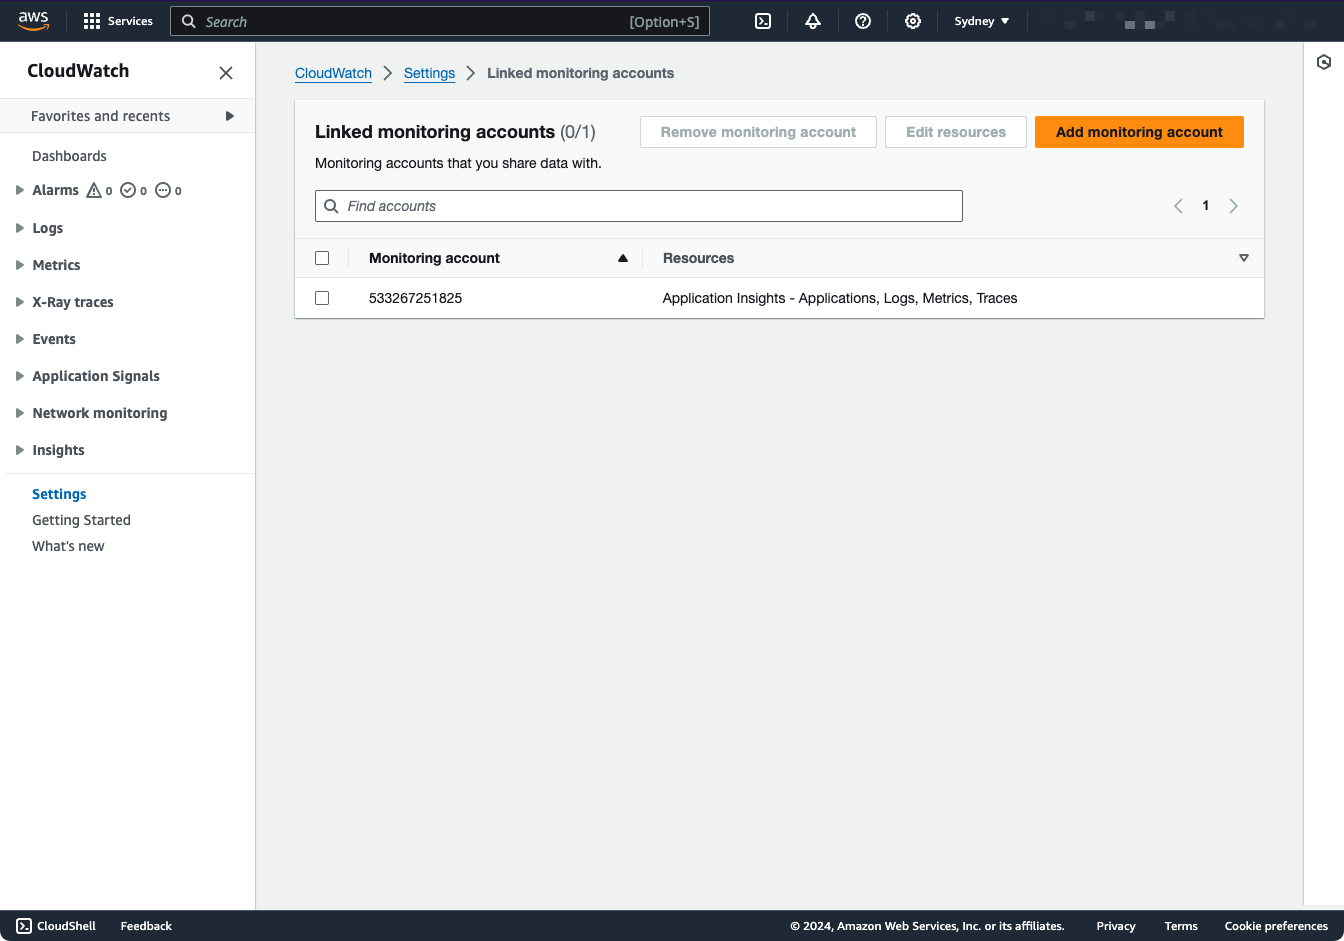Open Getting Started in the sidebar
The image size is (1344, 941).
click(x=81, y=520)
